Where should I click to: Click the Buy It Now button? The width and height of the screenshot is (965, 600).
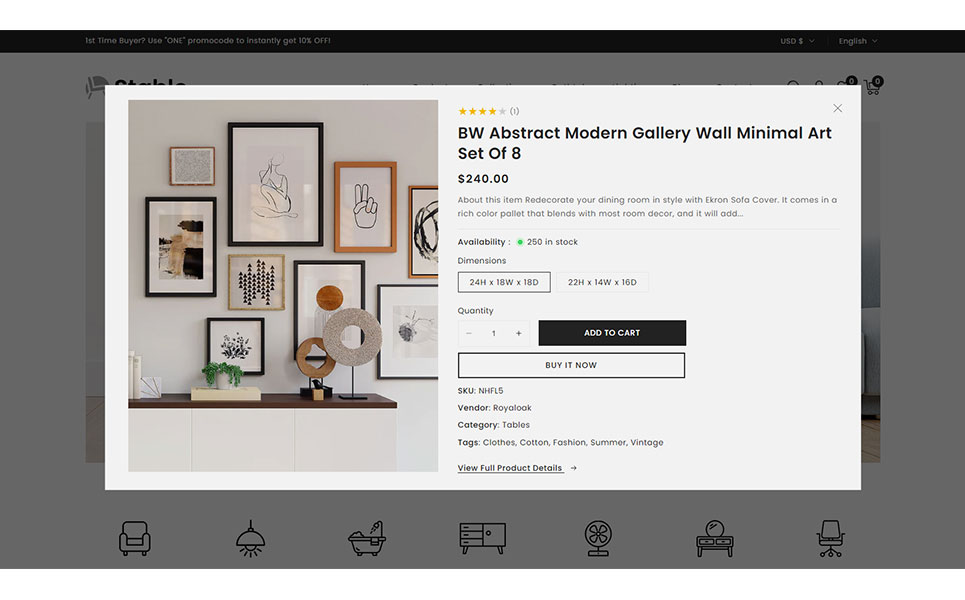[571, 365]
